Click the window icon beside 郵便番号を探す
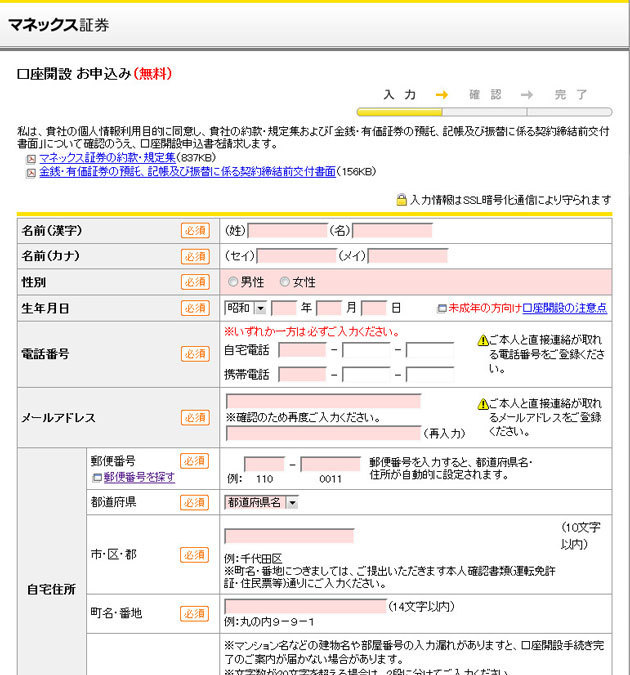630x675 pixels. (x=97, y=477)
